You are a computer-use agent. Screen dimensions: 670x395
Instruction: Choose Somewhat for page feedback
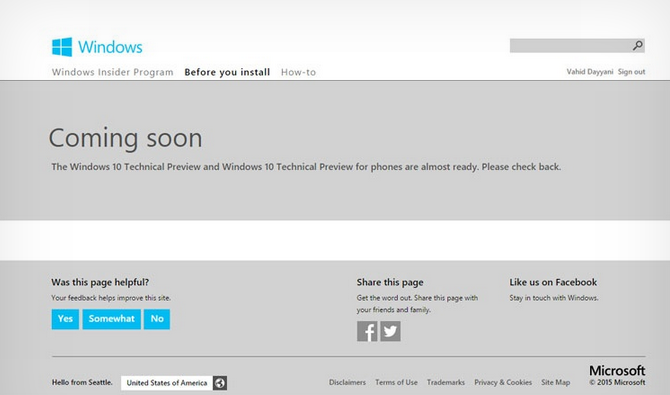coord(112,319)
